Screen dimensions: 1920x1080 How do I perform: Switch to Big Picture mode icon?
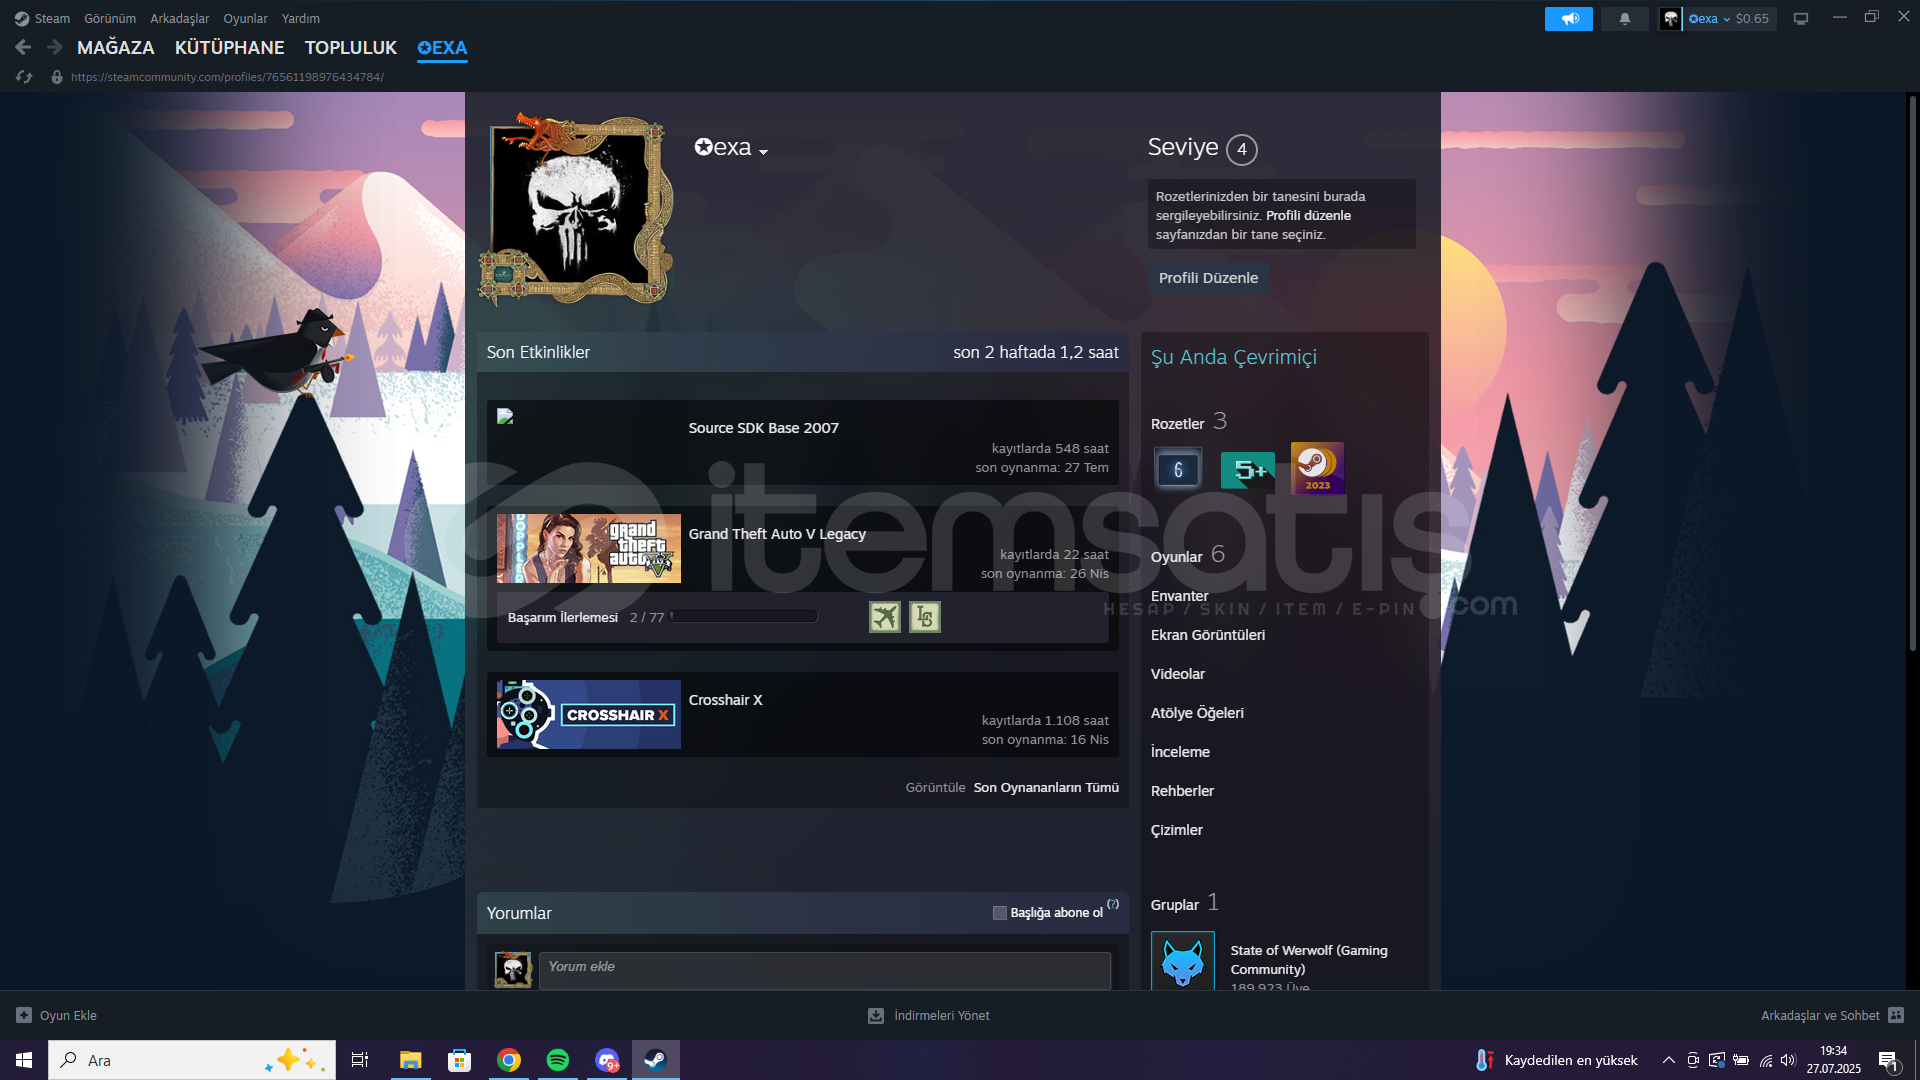click(x=1801, y=19)
